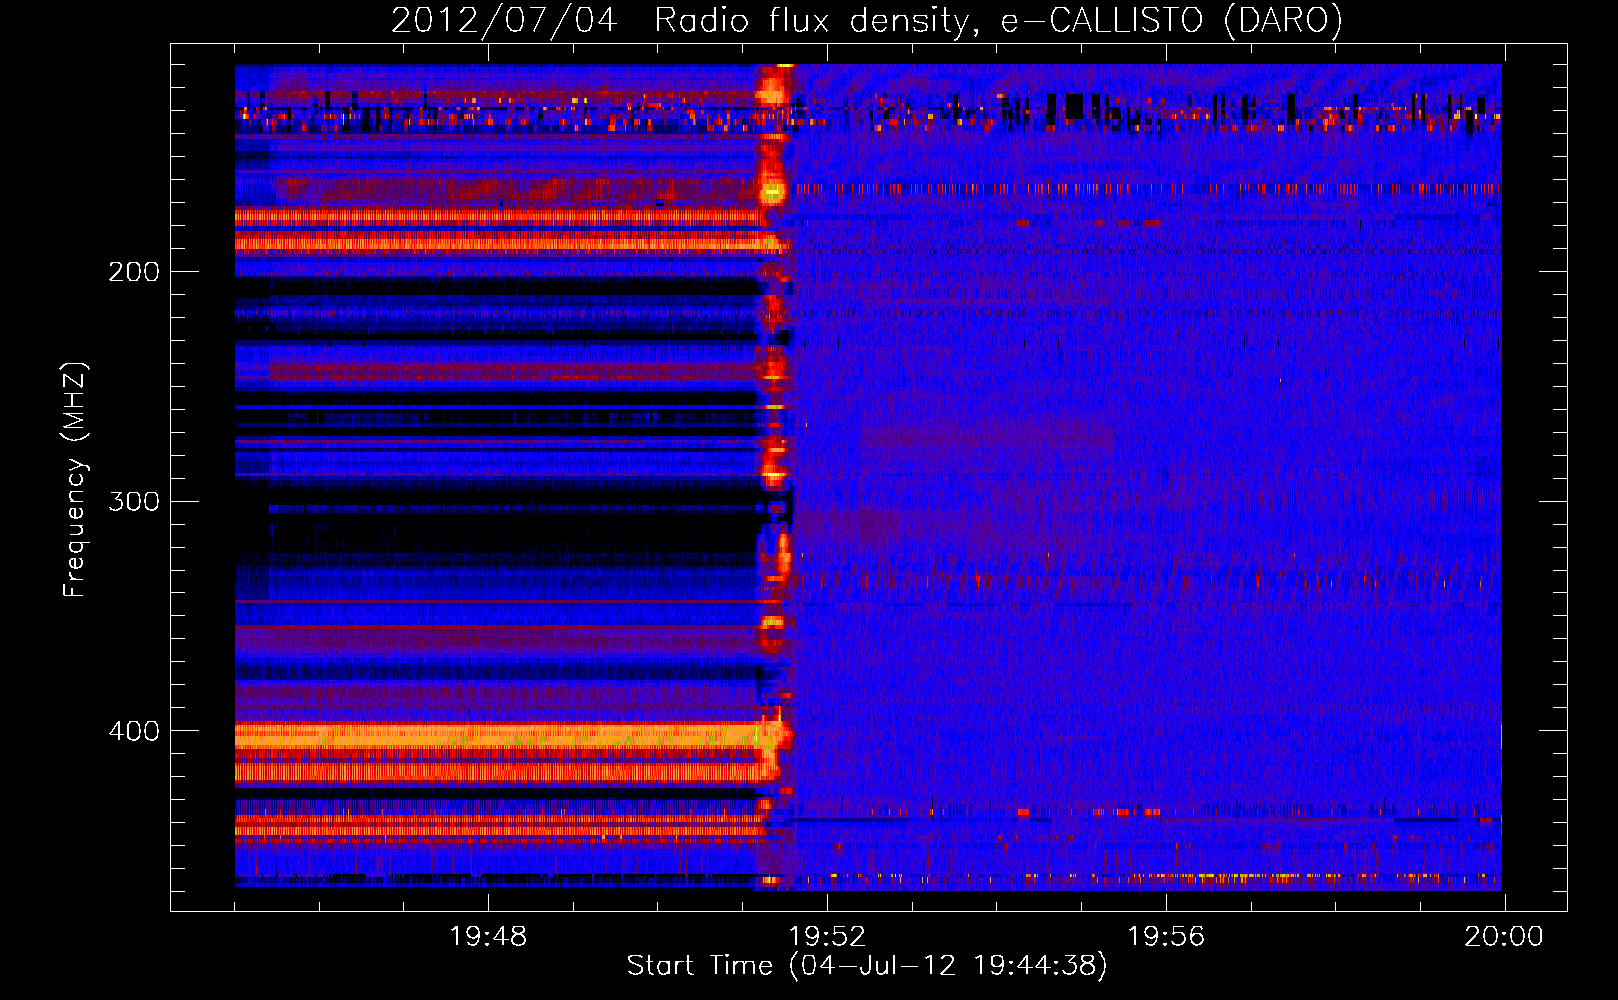Screen dimensions: 1618x1000
Task: Click the plot title '2012/07/04 Radio flux density, e-CALLISTO (DARO)'
Action: click(866, 20)
